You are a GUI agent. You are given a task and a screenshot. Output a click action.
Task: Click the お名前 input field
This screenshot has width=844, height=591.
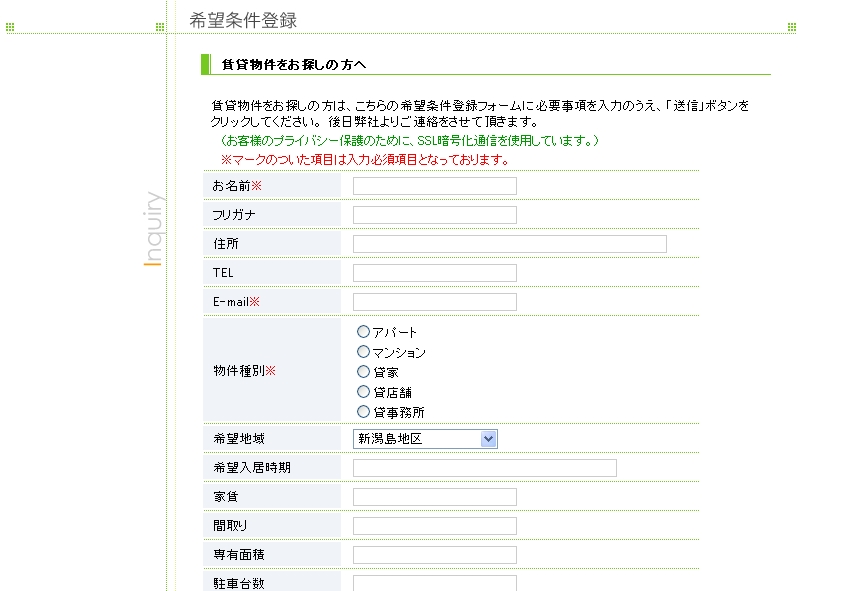pos(435,186)
